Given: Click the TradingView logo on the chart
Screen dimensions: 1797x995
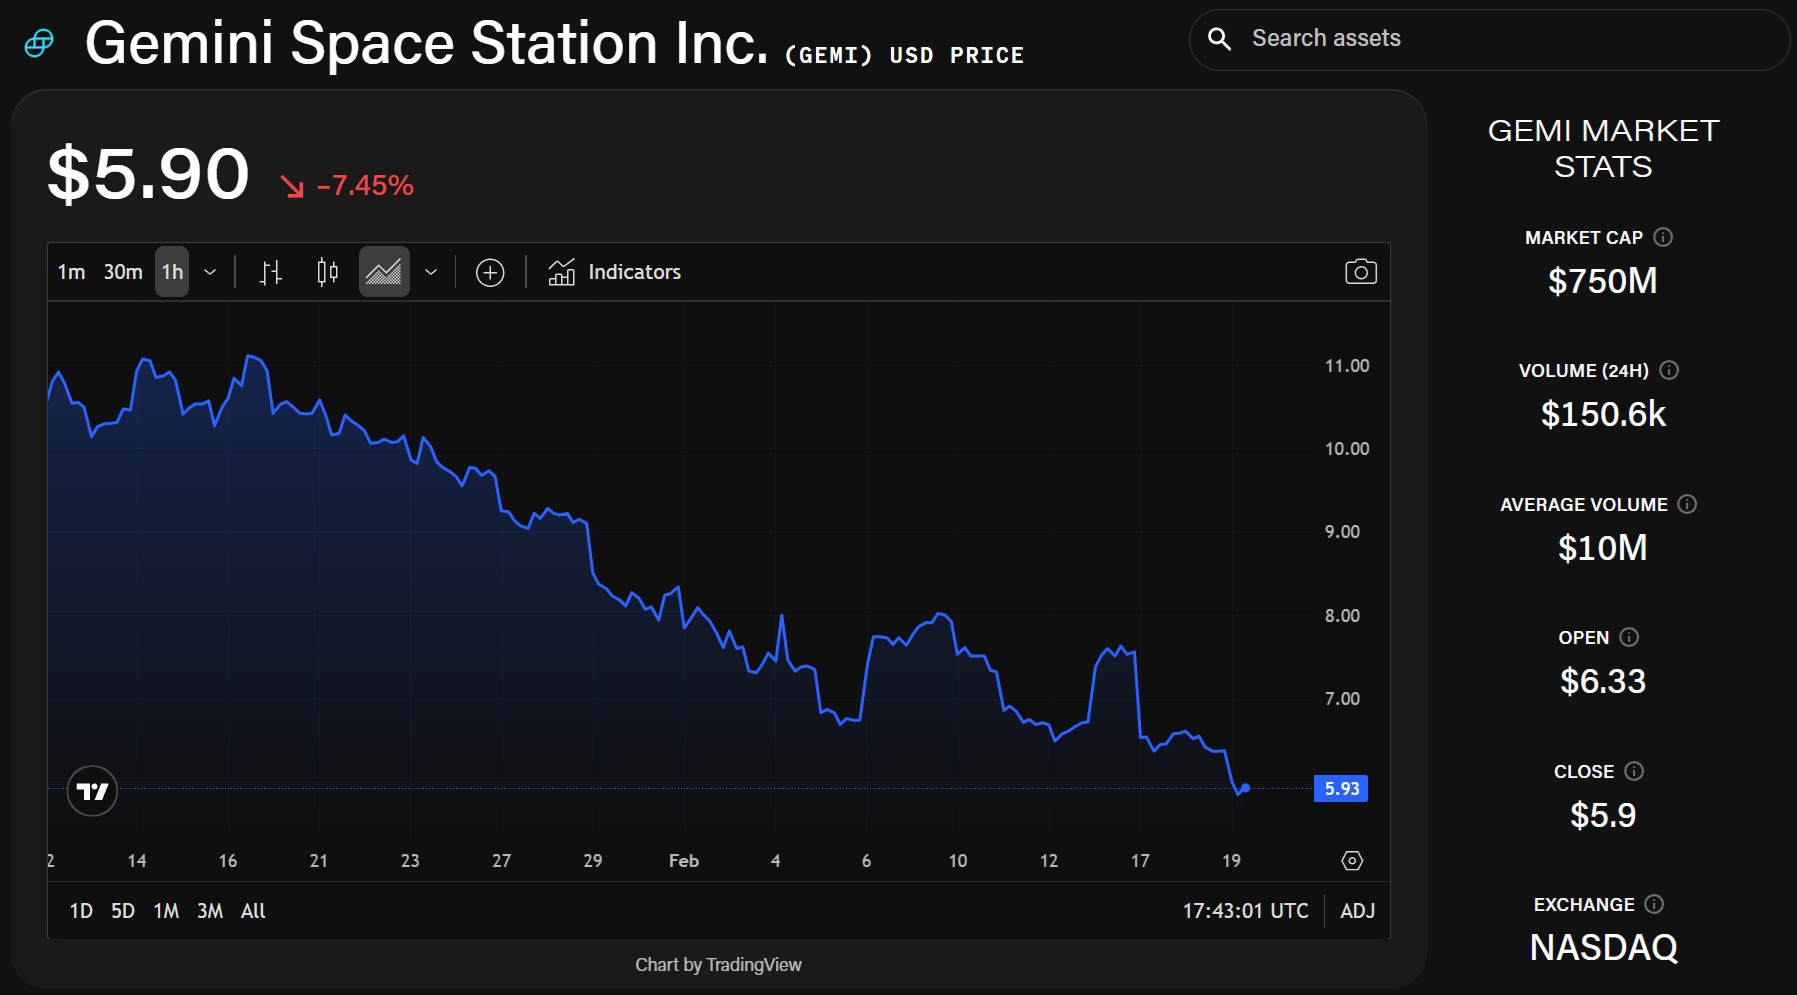Looking at the screenshot, I should [x=92, y=792].
